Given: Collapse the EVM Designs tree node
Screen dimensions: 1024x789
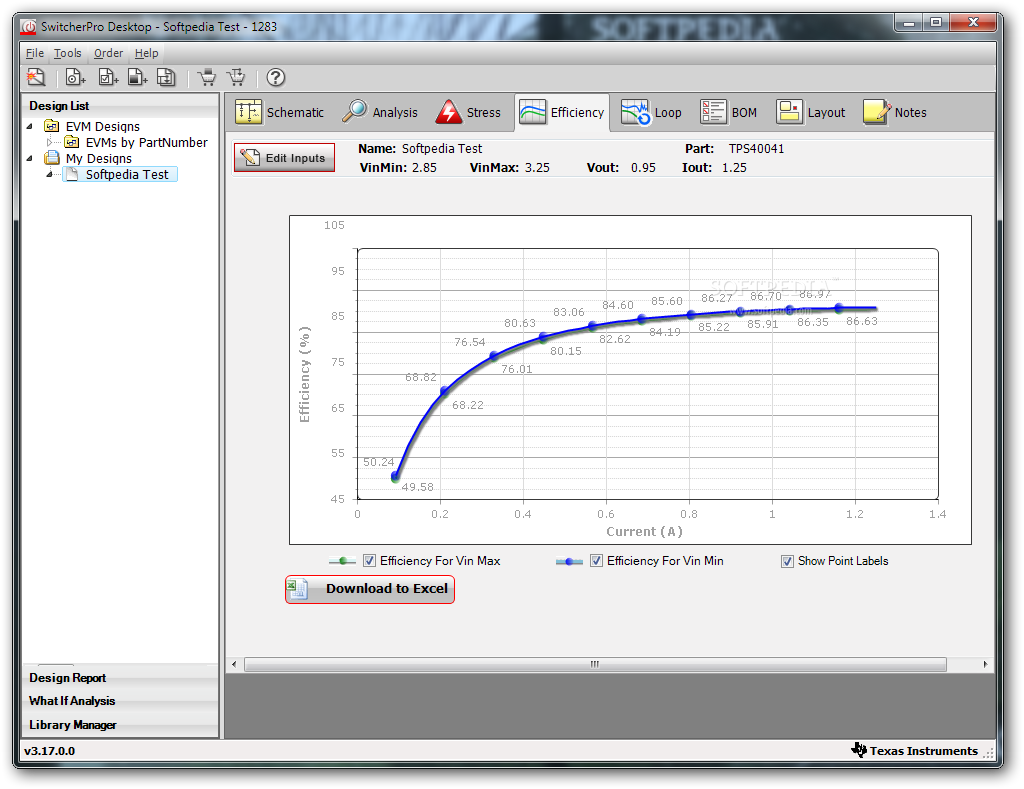Looking at the screenshot, I should pyautogui.click(x=29, y=126).
